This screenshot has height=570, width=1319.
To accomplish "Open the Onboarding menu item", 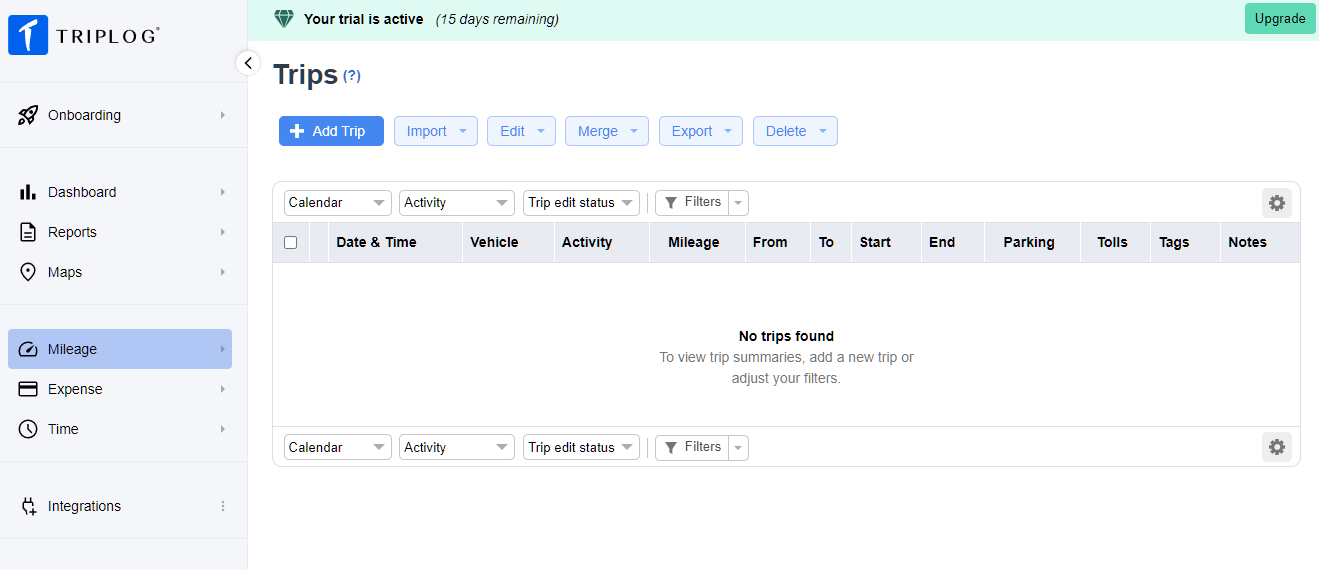I will (120, 115).
